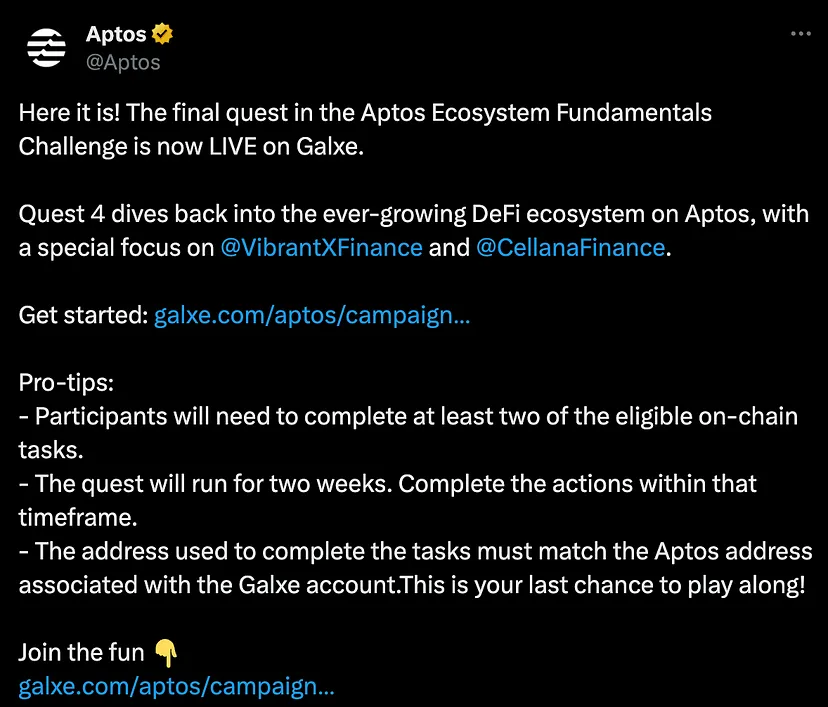Click the gold verified badge beside Aptos
Viewport: 828px width, 707px height.
(162, 34)
